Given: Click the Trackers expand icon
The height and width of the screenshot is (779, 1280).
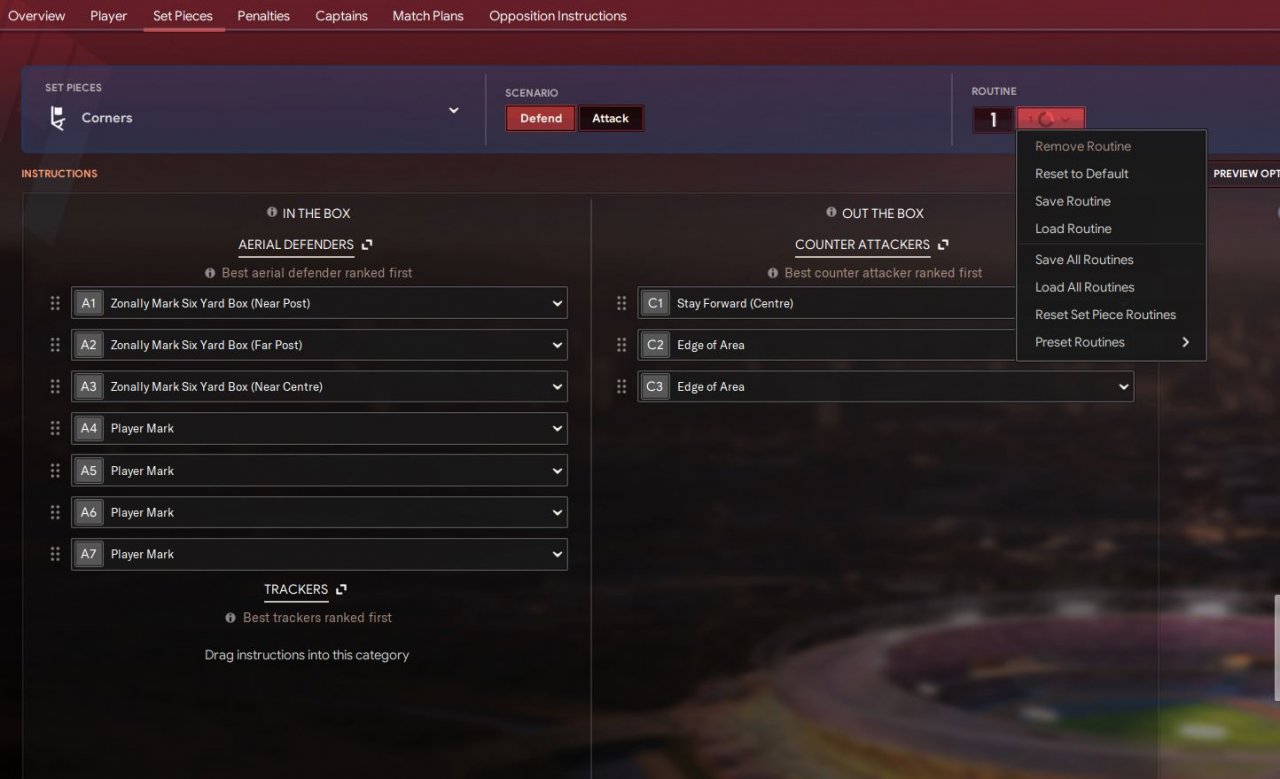Looking at the screenshot, I should click(x=341, y=589).
